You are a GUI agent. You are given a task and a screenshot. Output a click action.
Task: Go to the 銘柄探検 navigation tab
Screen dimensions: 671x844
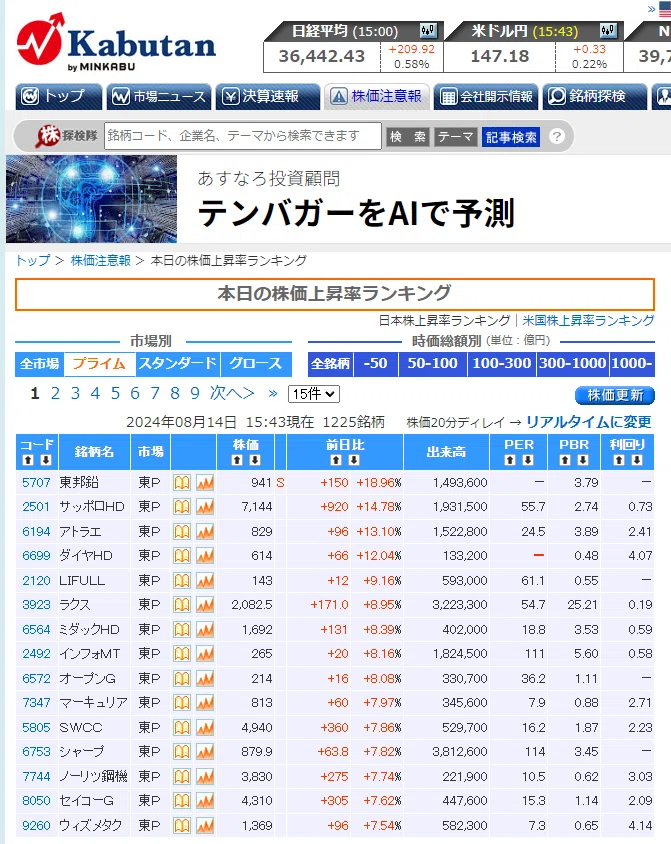tap(595, 97)
